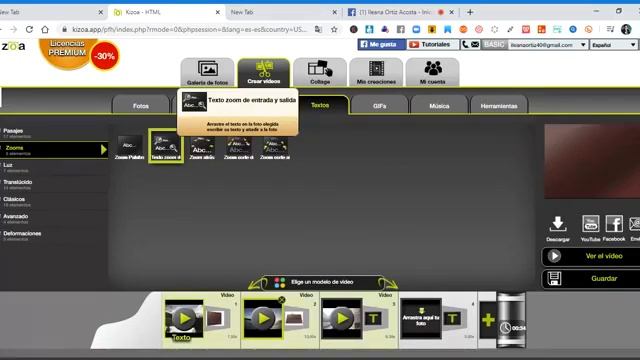This screenshot has height=360, width=640.
Task: Open the Español language dropdown
Action: point(613,45)
